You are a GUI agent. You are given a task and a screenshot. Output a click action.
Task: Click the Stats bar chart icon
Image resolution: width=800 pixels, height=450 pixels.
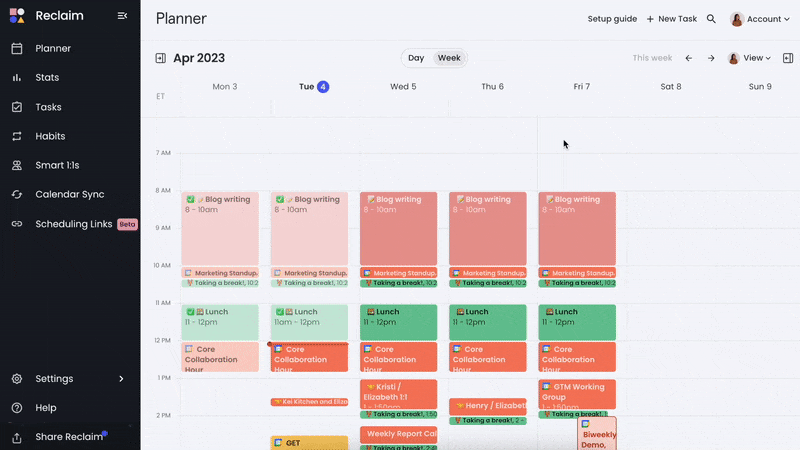[17, 78]
